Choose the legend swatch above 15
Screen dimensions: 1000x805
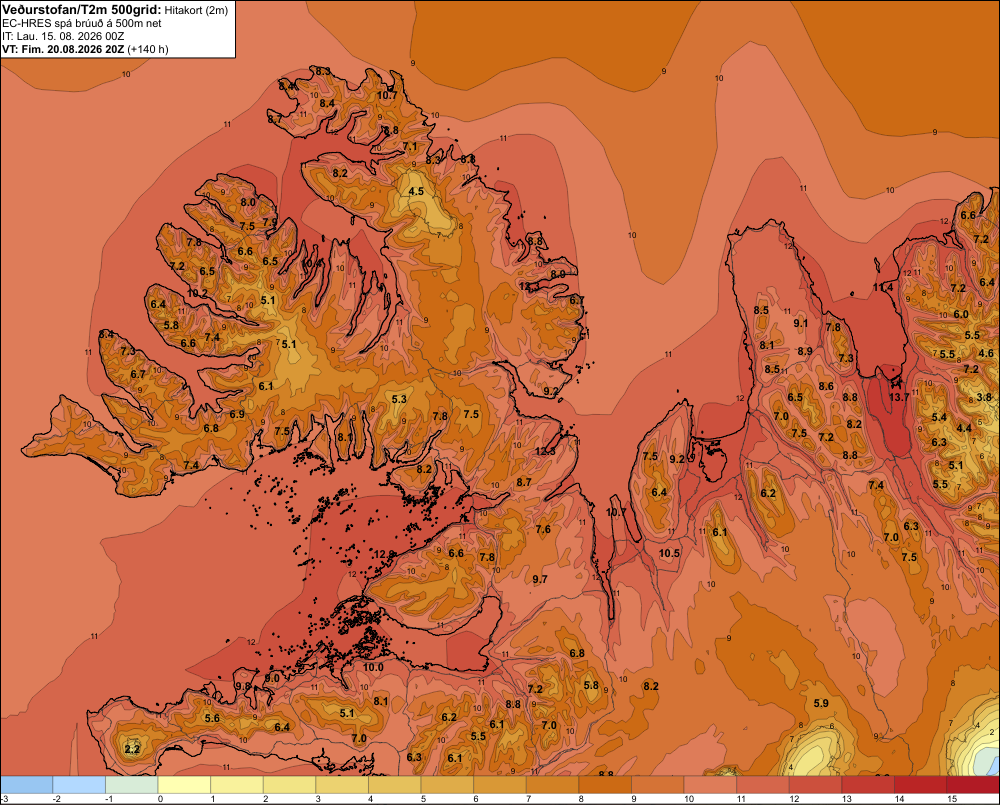tap(973, 785)
